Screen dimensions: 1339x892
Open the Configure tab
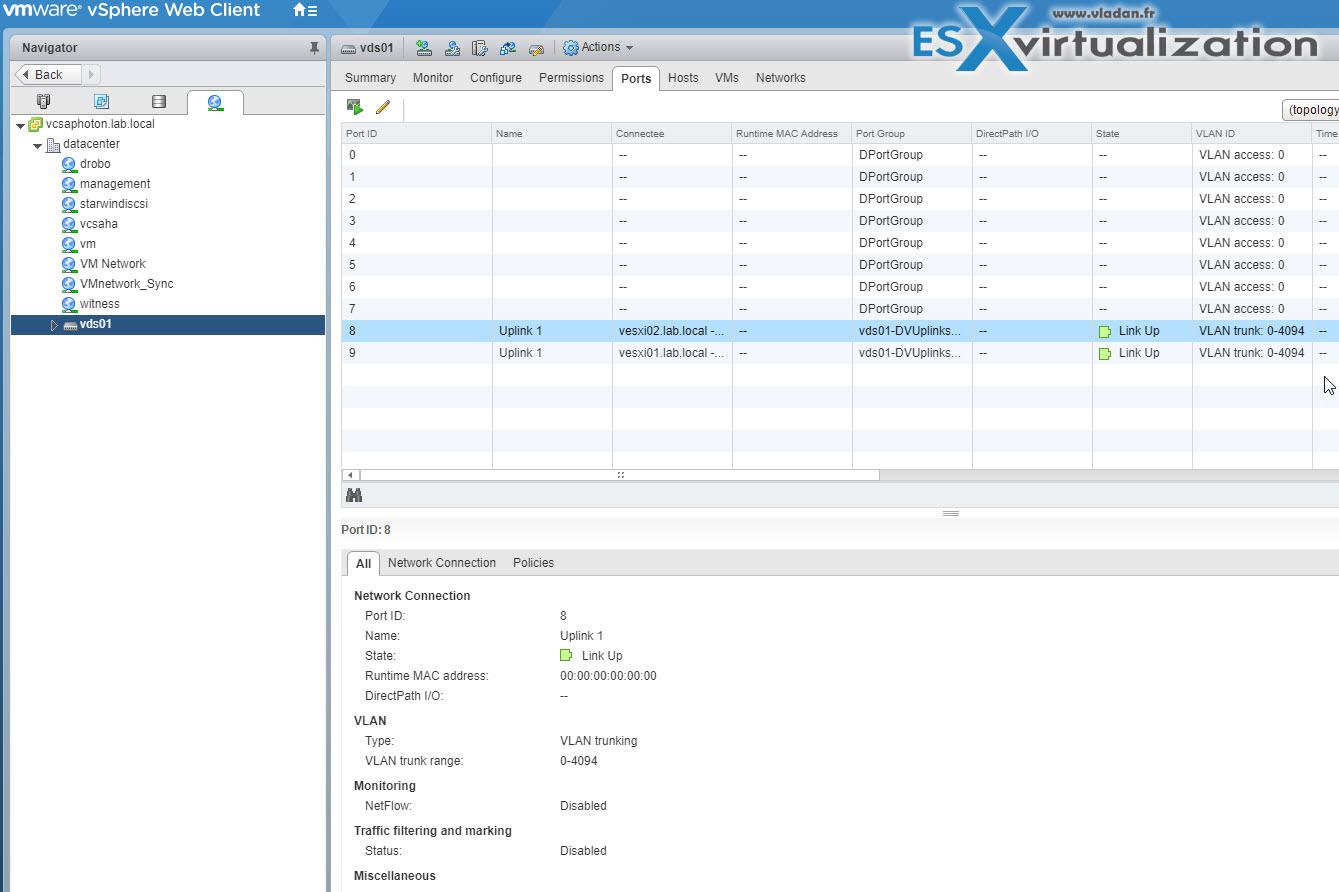(496, 78)
